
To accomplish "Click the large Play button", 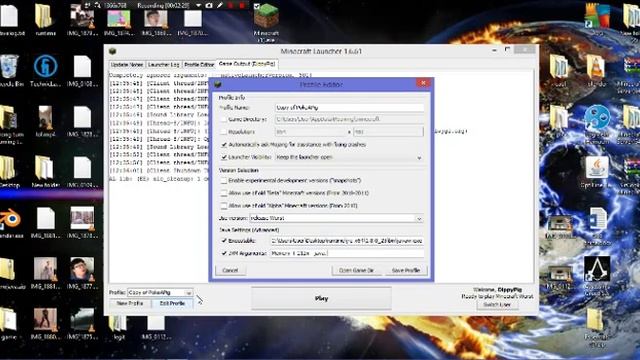I will point(321,298).
